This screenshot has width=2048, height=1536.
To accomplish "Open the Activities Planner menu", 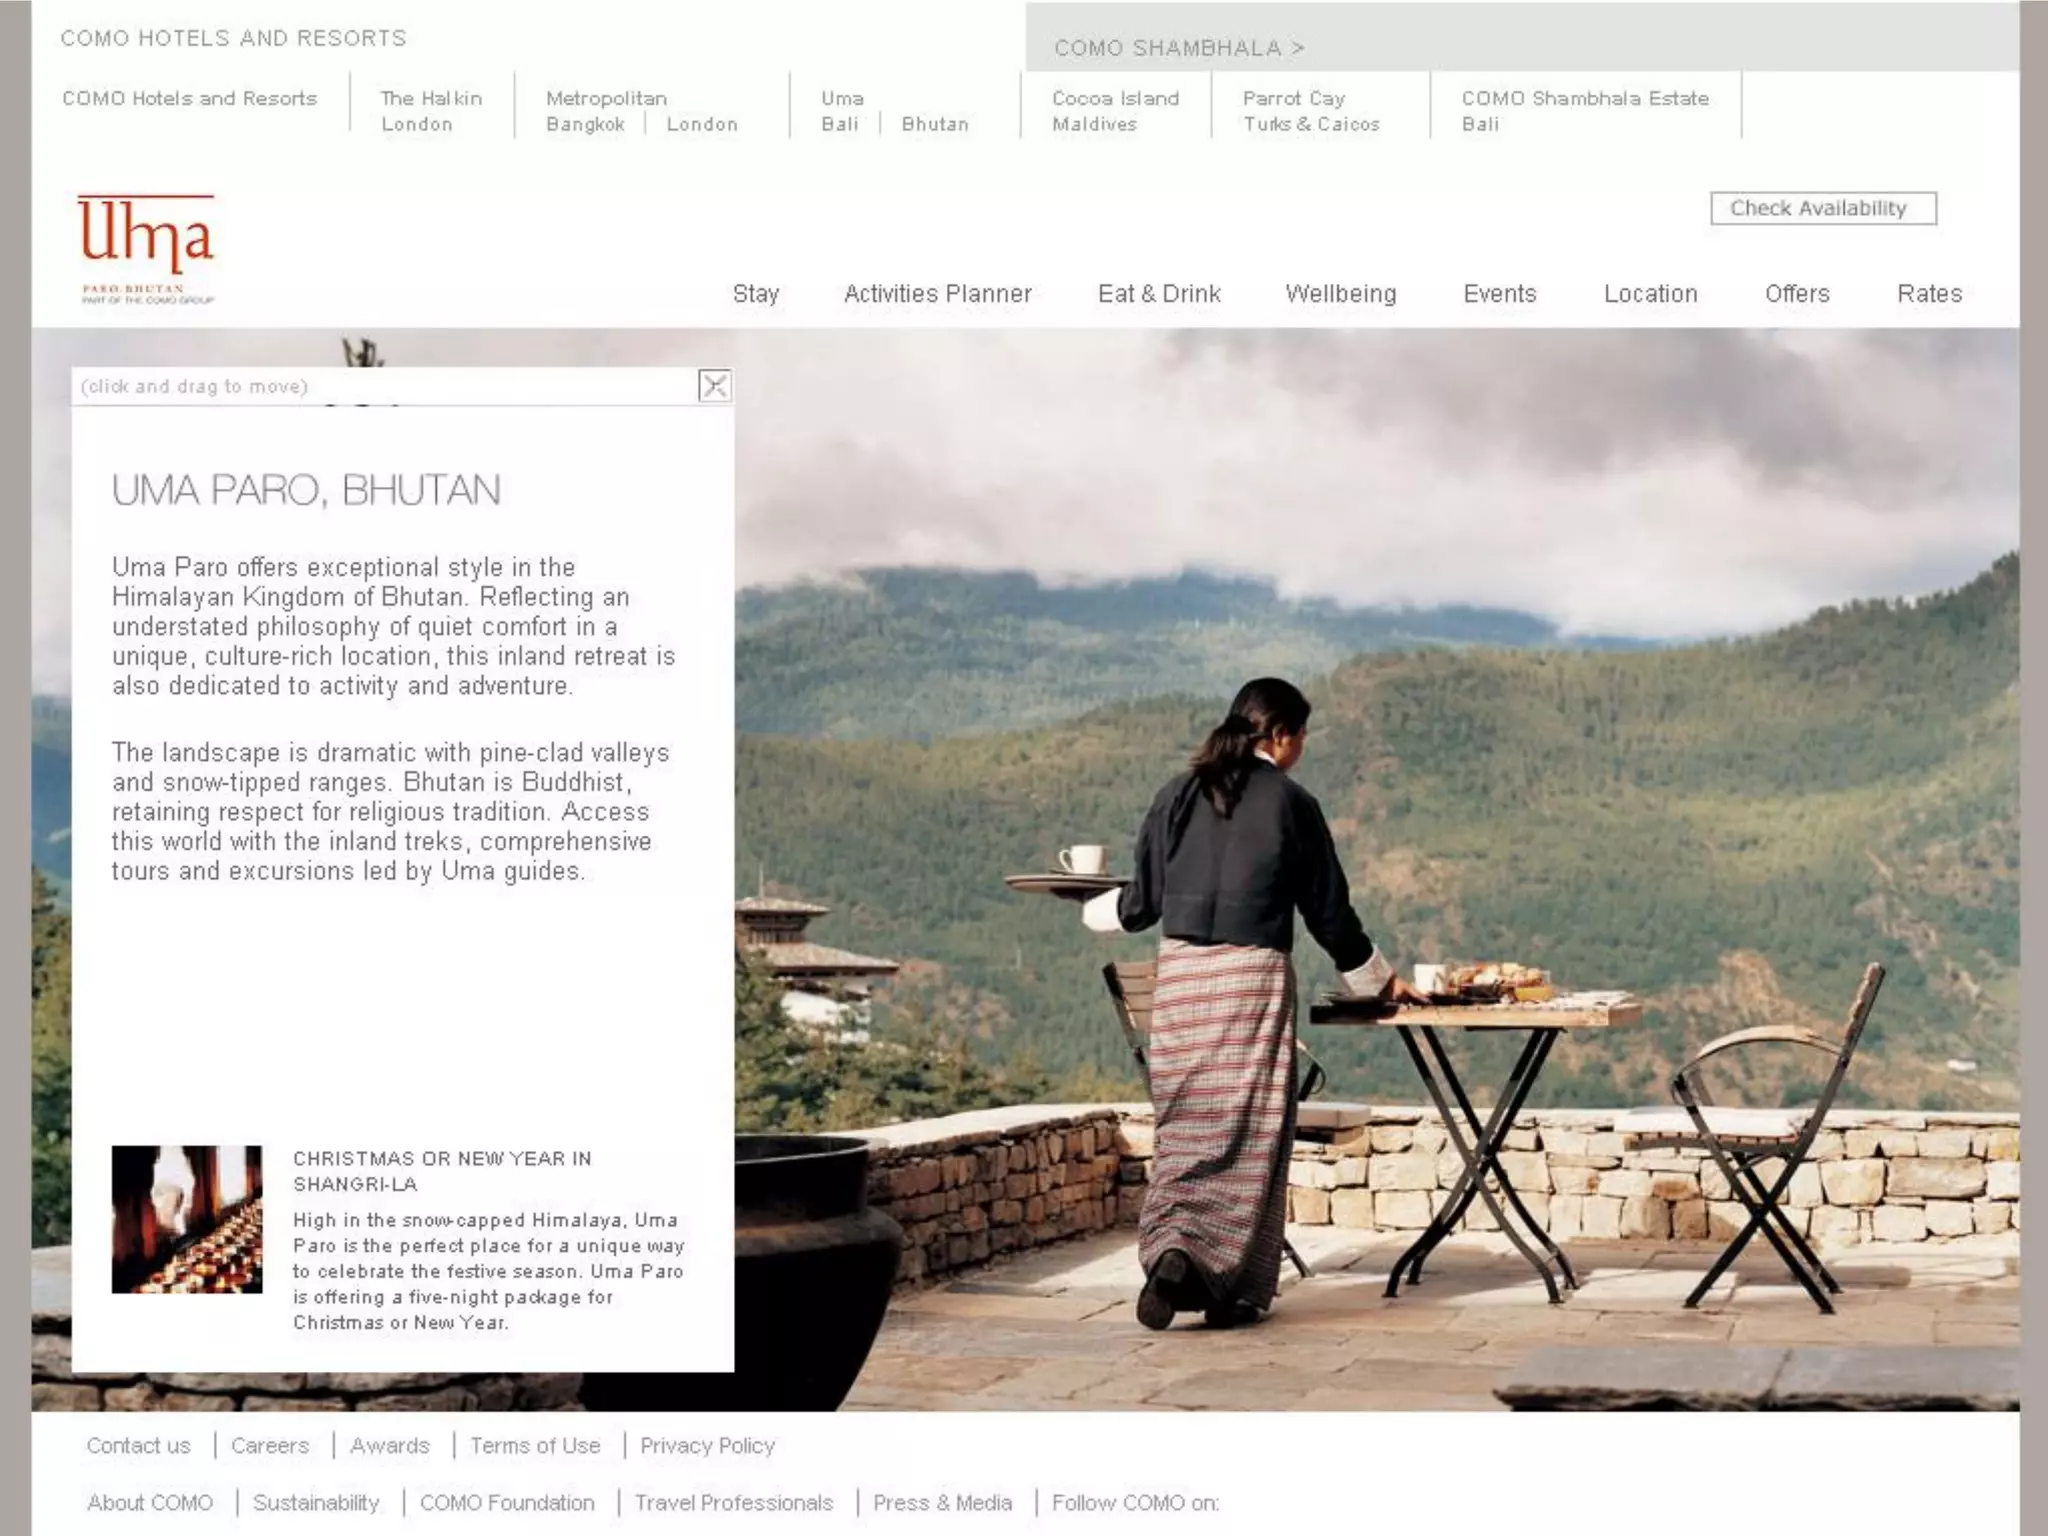I will point(938,294).
